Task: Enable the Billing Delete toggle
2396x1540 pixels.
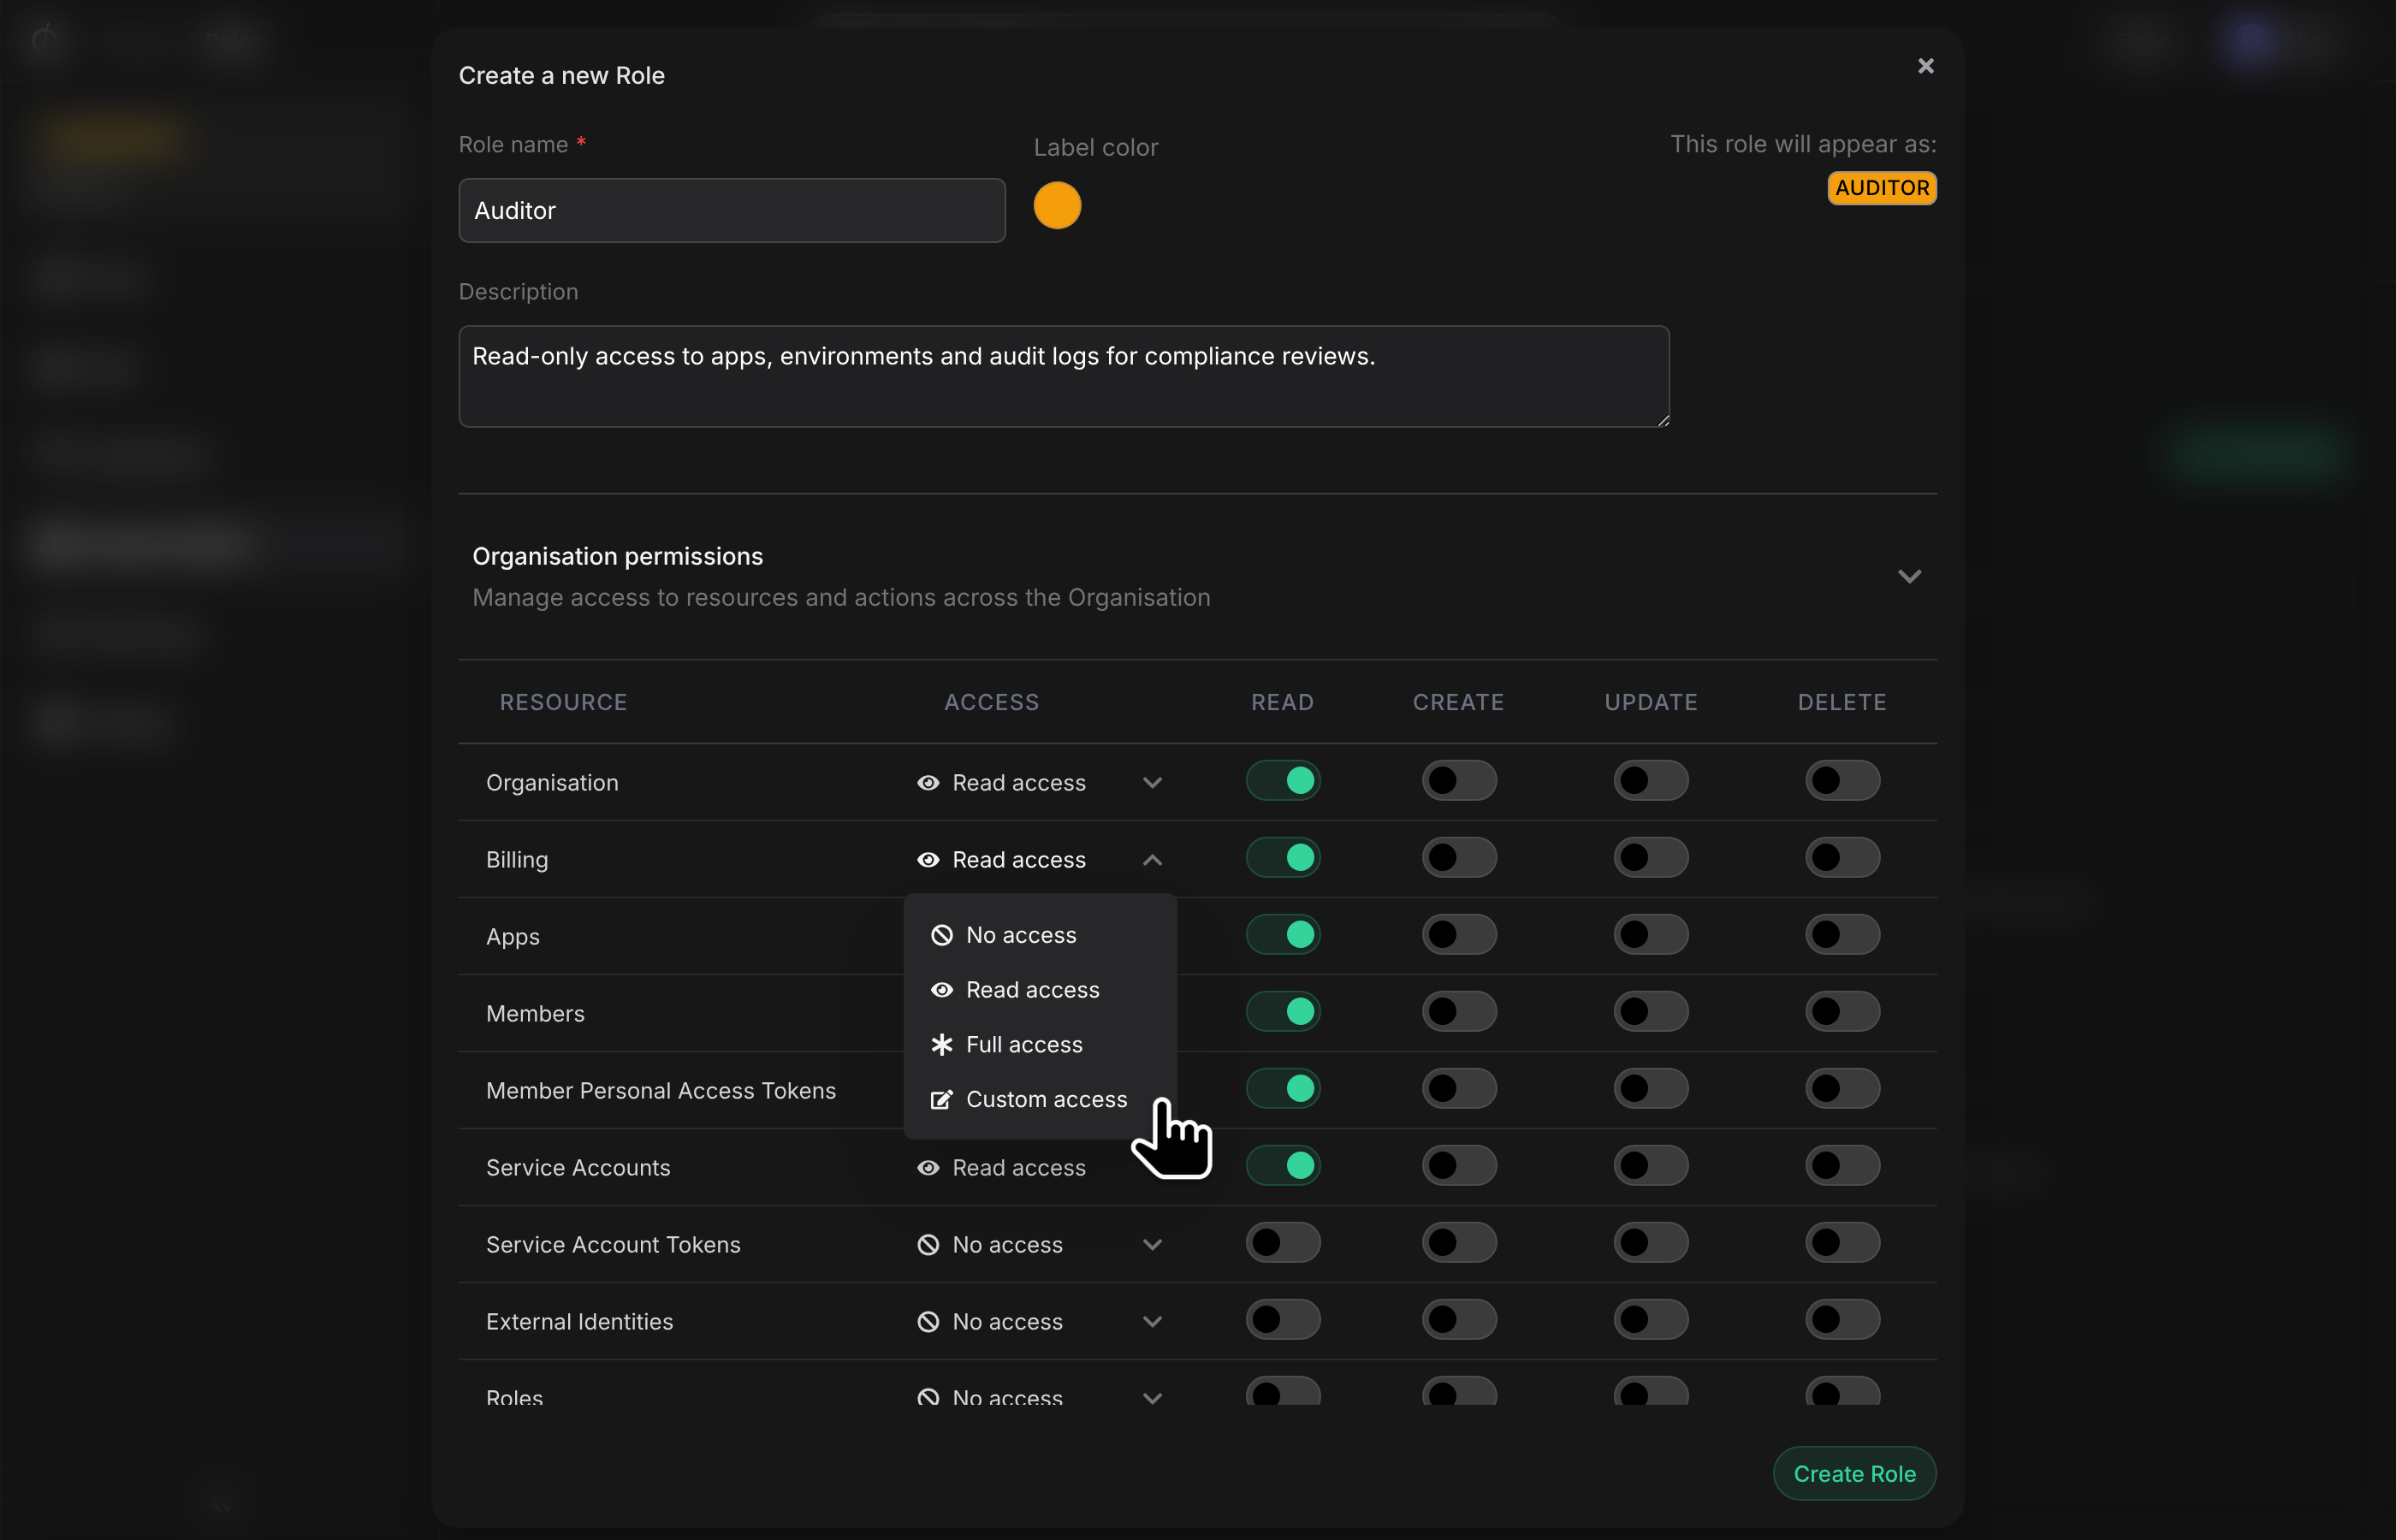Action: point(1842,857)
